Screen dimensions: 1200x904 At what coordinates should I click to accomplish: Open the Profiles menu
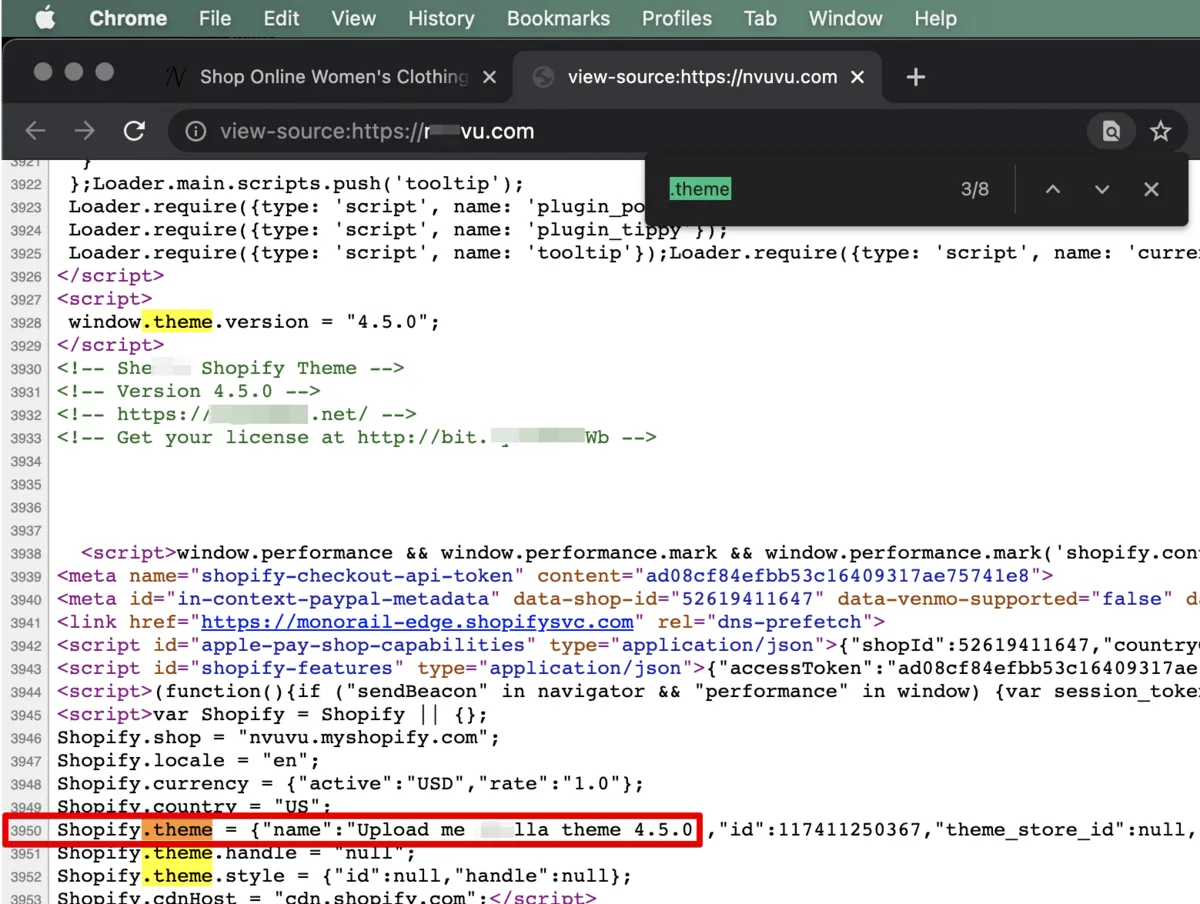click(x=677, y=18)
